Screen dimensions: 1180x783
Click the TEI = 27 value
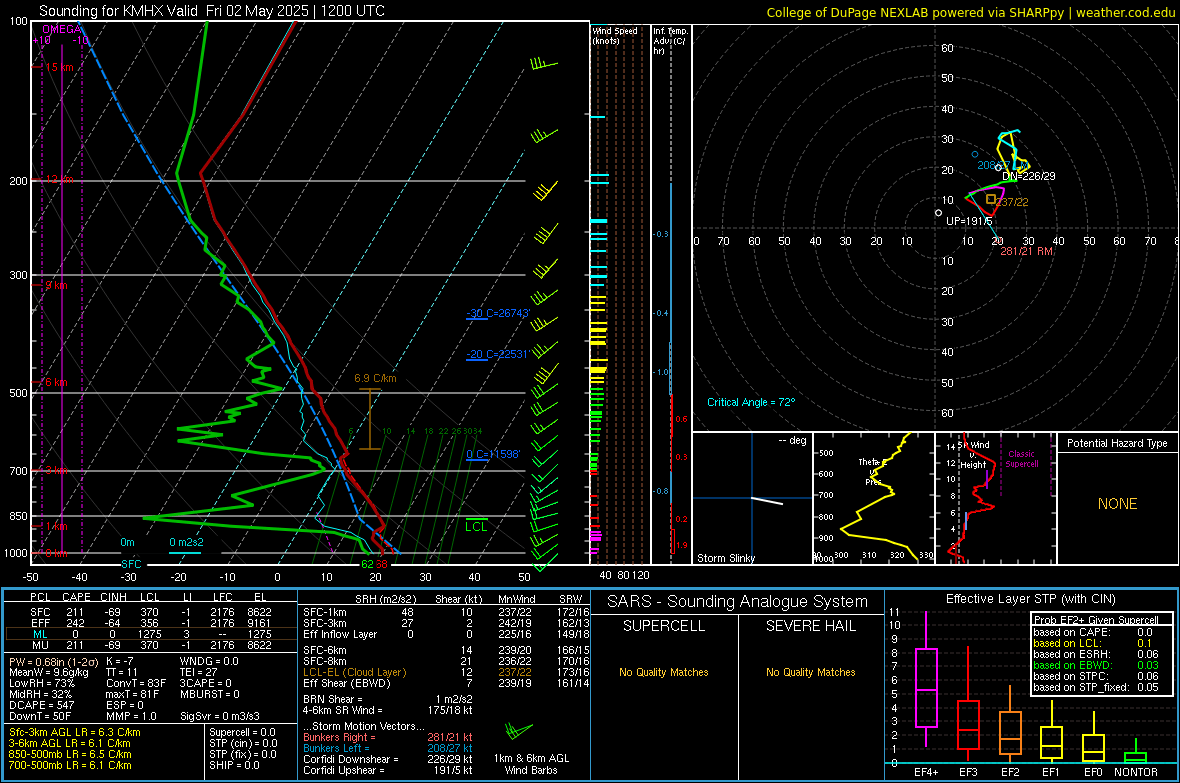point(199,672)
